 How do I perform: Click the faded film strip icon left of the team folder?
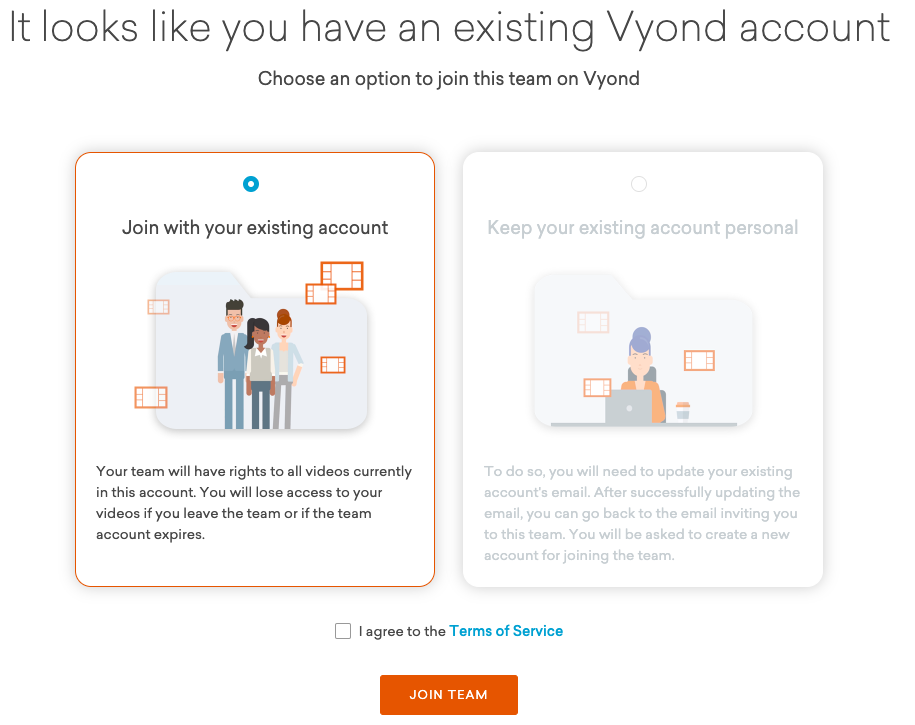[159, 307]
